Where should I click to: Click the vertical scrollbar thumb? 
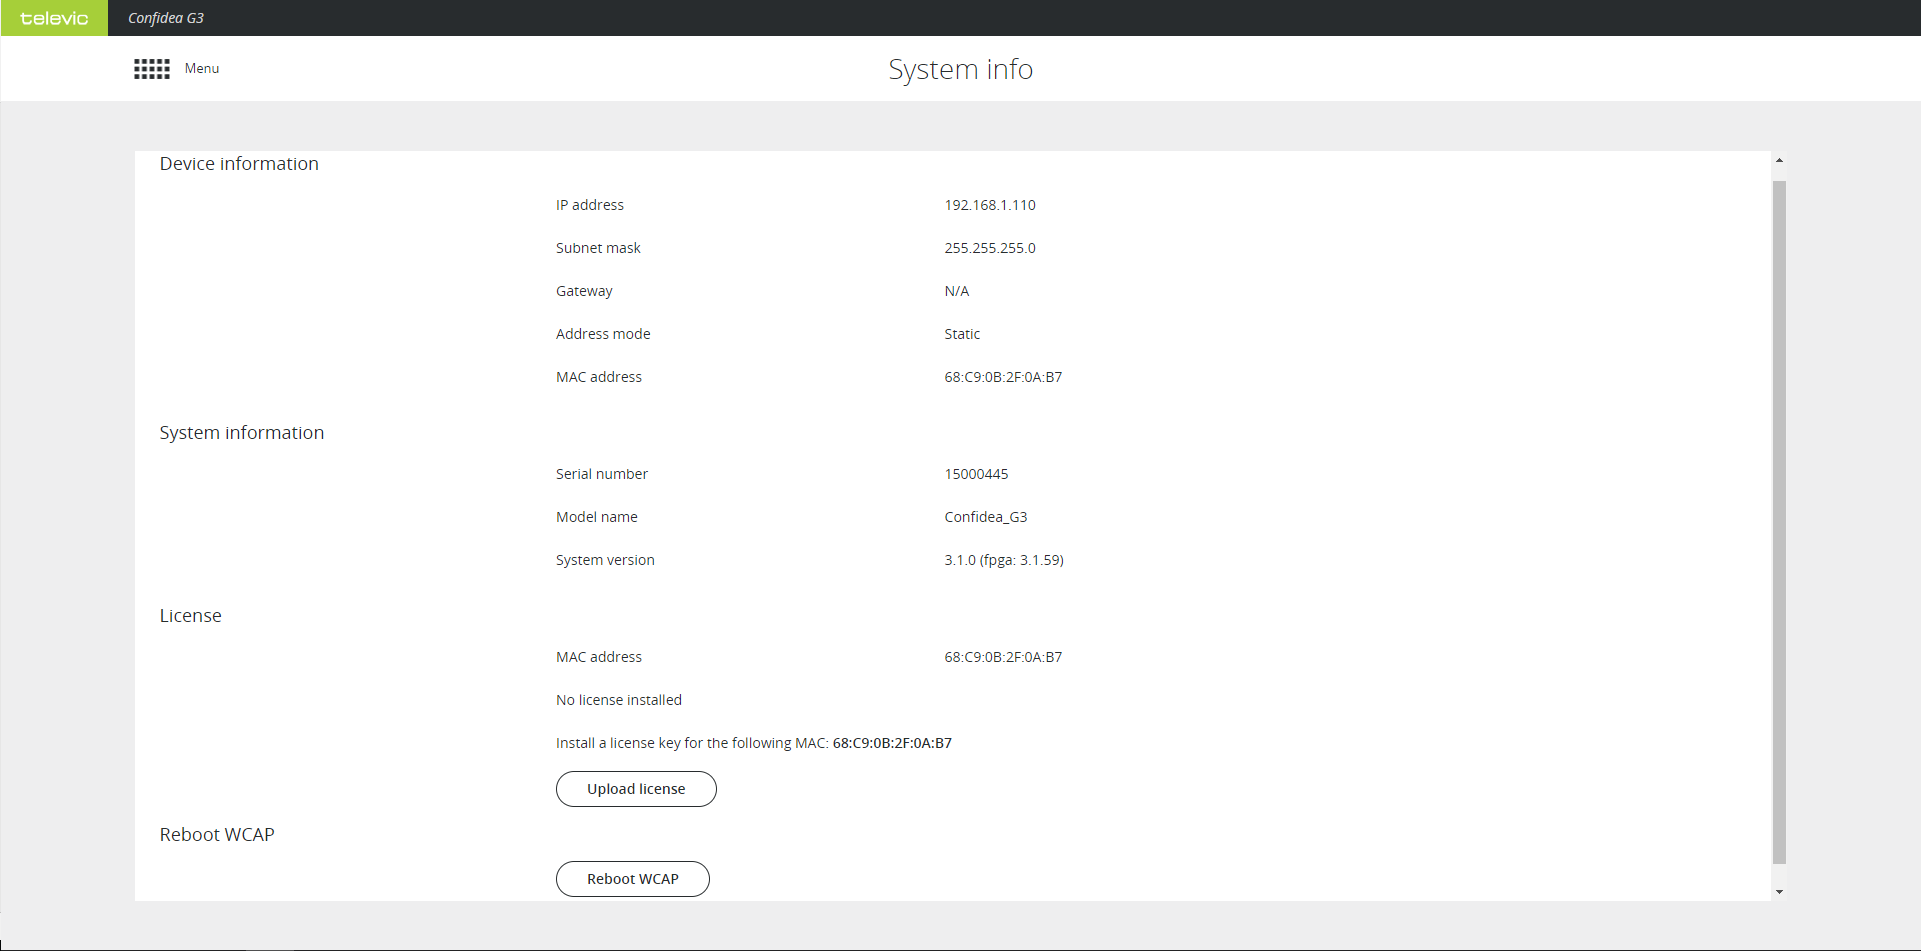coord(1779,520)
